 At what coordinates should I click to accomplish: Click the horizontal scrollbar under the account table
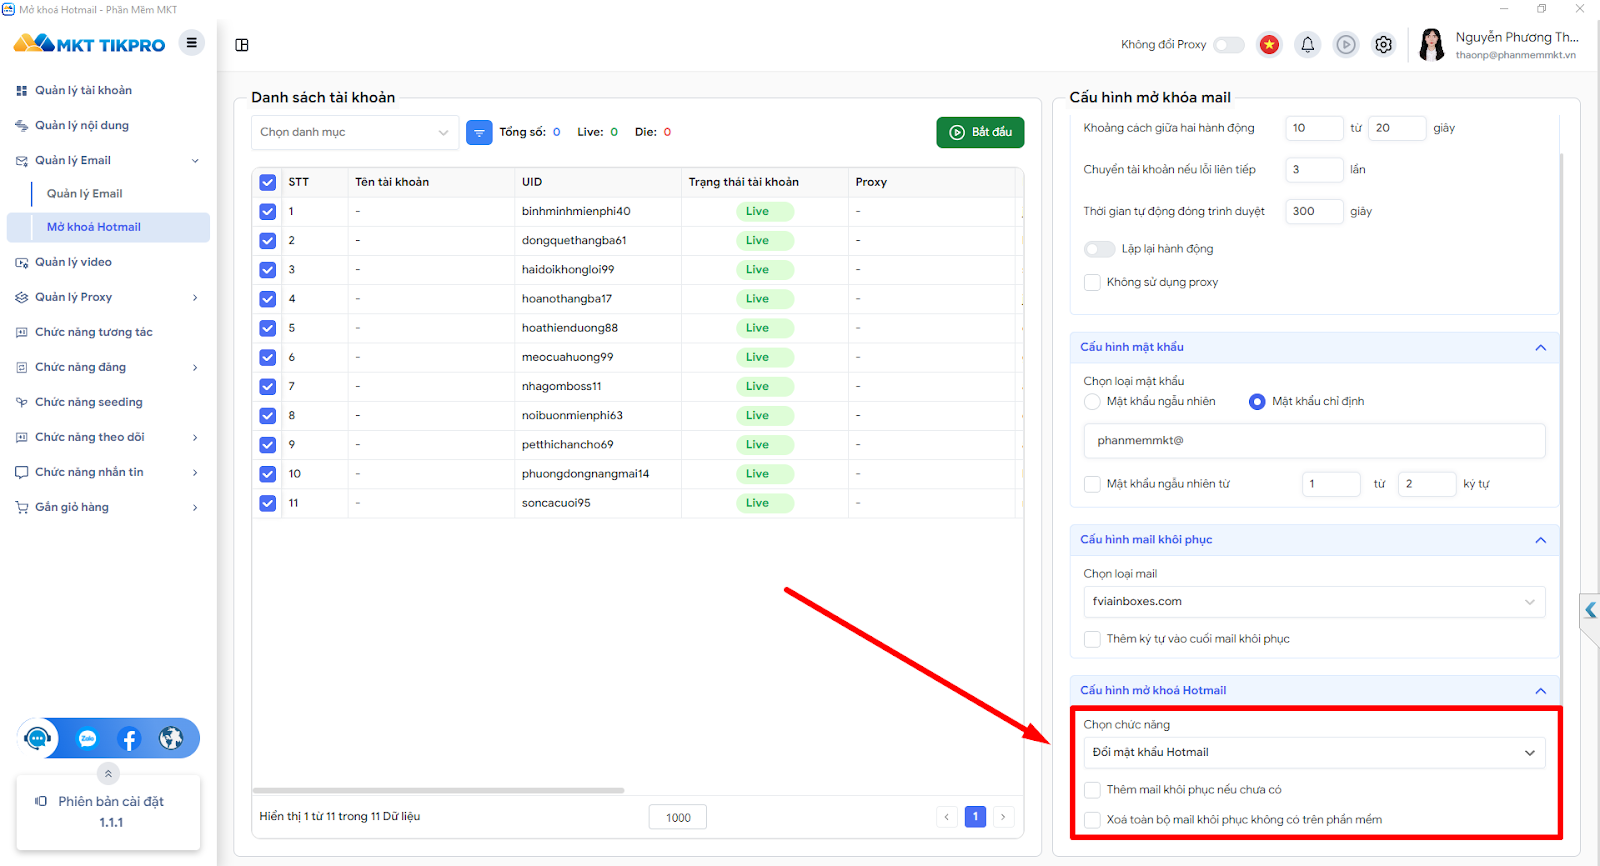[439, 790]
